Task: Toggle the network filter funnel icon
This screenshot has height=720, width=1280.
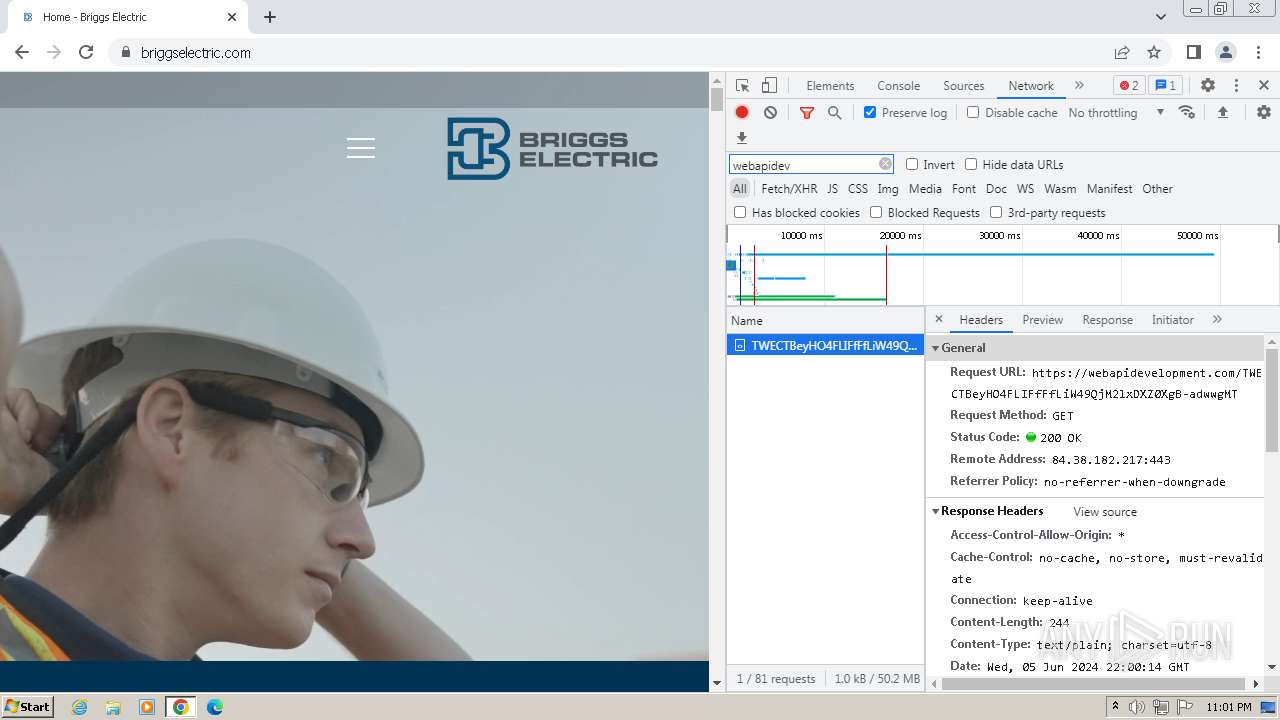Action: point(807,113)
